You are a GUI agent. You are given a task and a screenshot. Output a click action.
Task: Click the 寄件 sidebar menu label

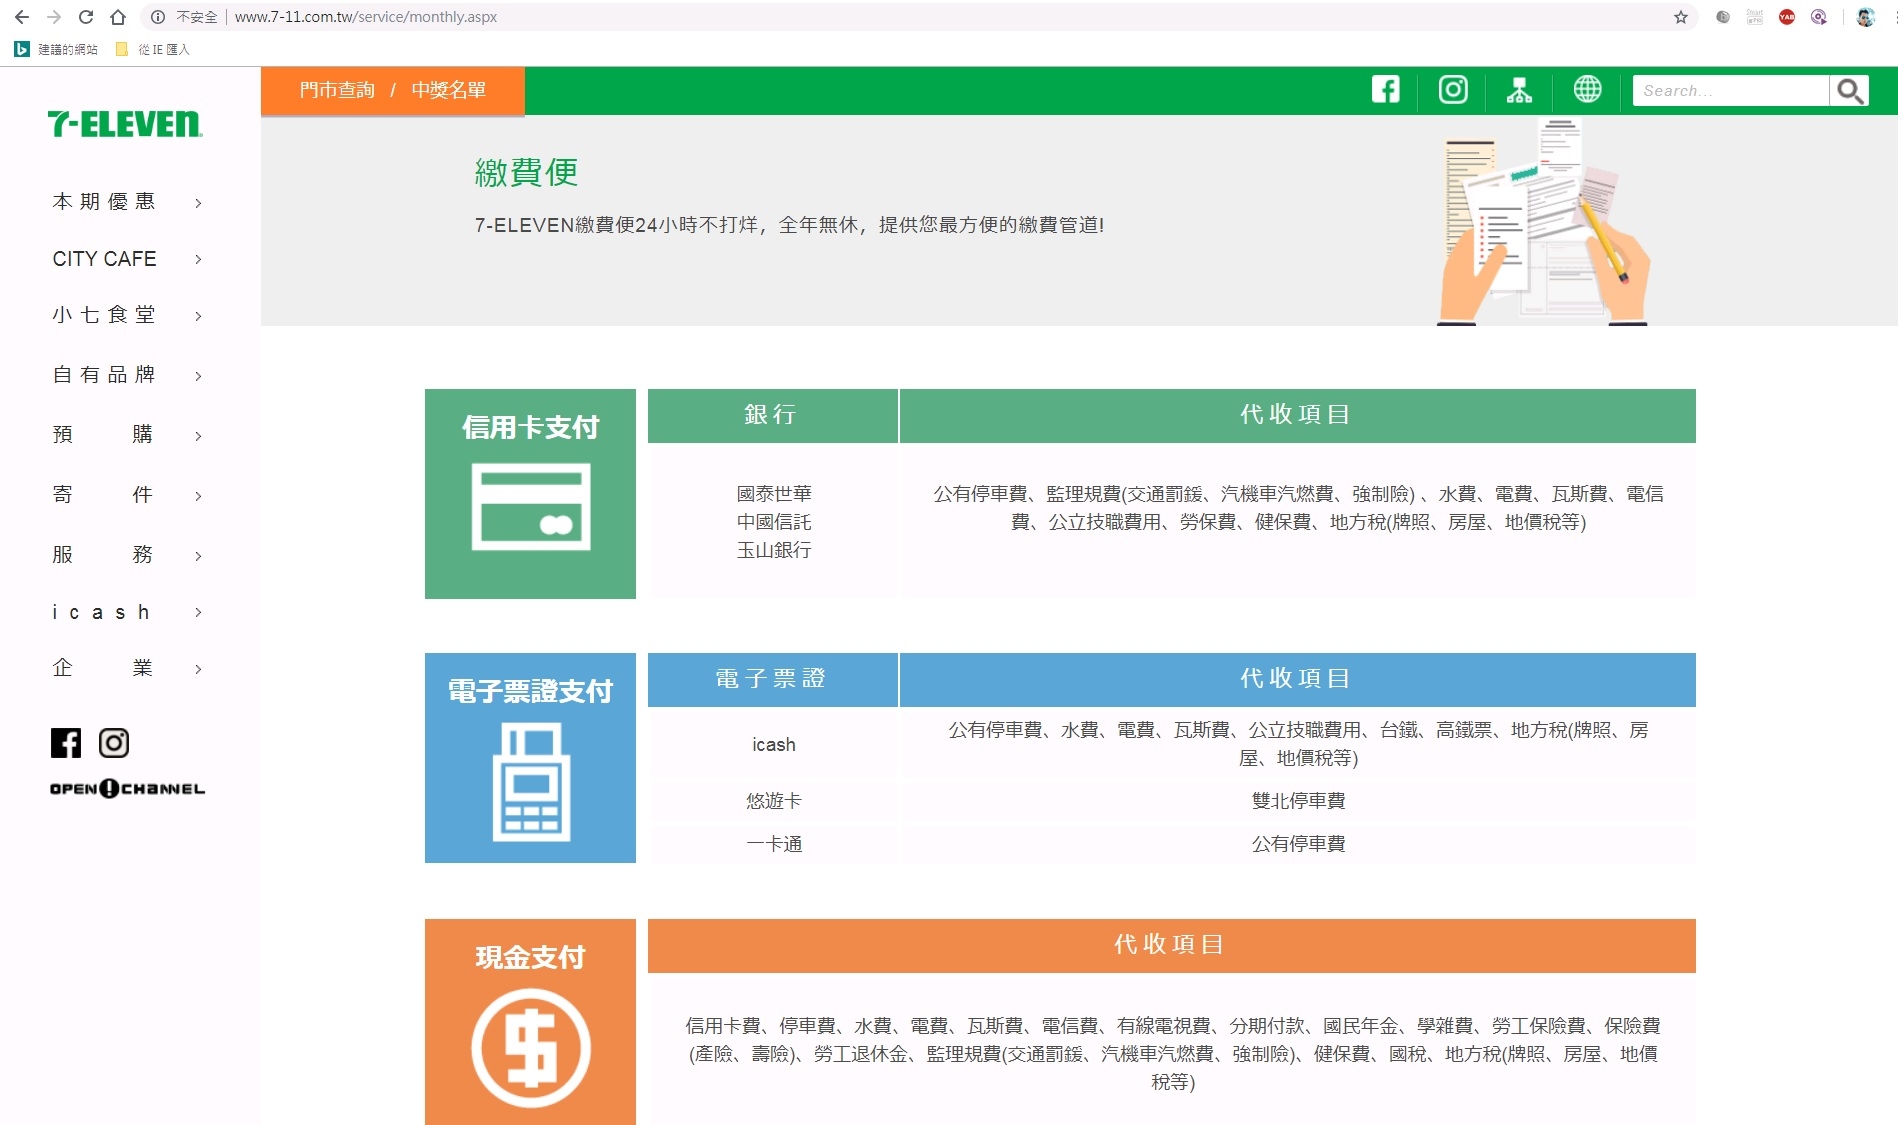click(x=103, y=495)
